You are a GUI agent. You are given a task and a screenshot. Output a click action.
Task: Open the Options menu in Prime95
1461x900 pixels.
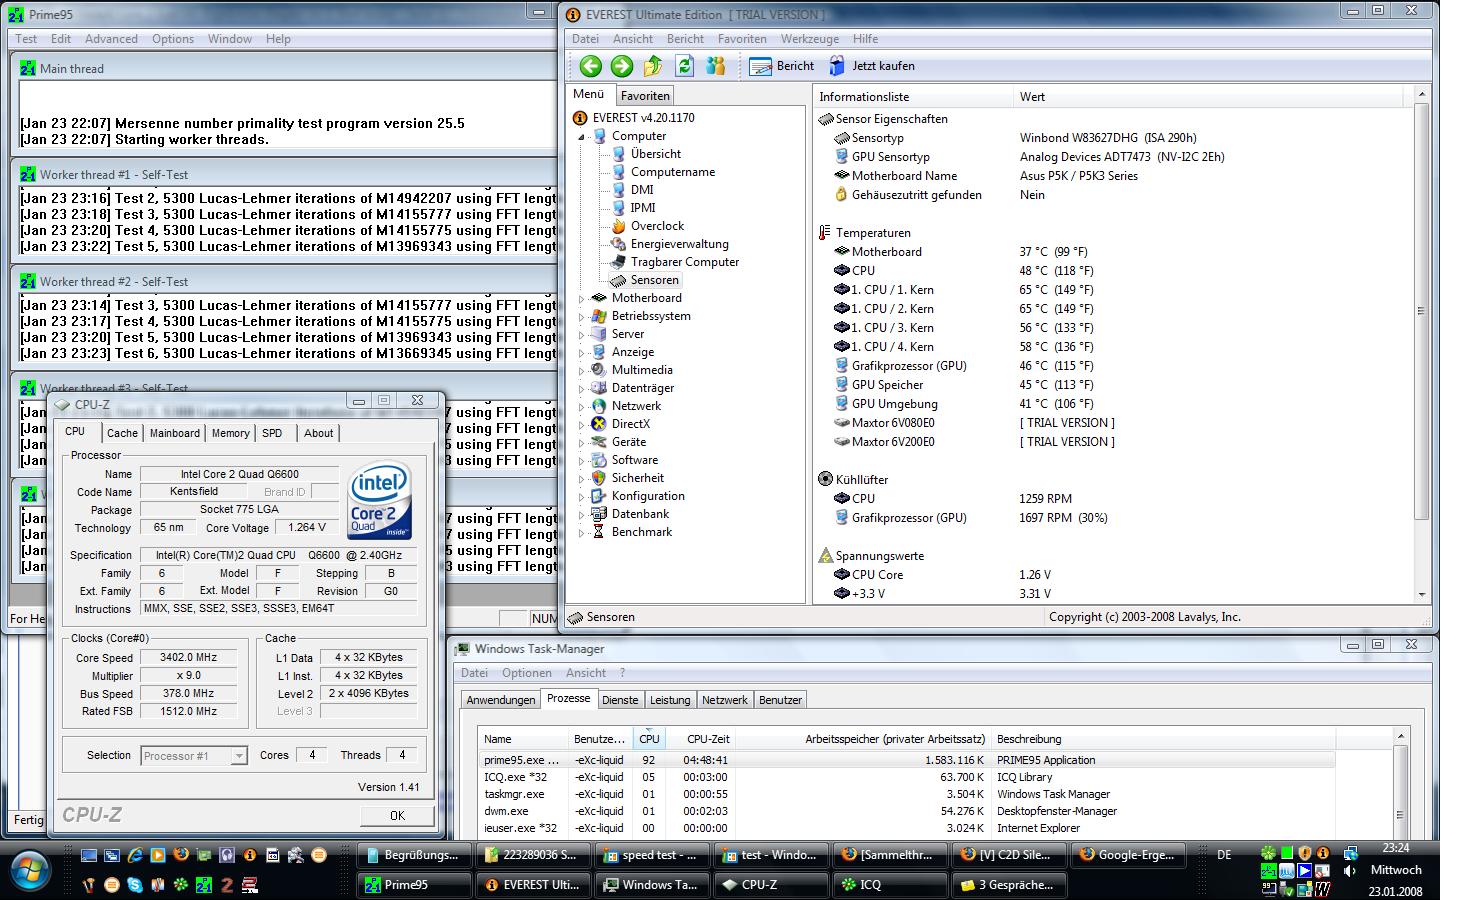pos(173,39)
